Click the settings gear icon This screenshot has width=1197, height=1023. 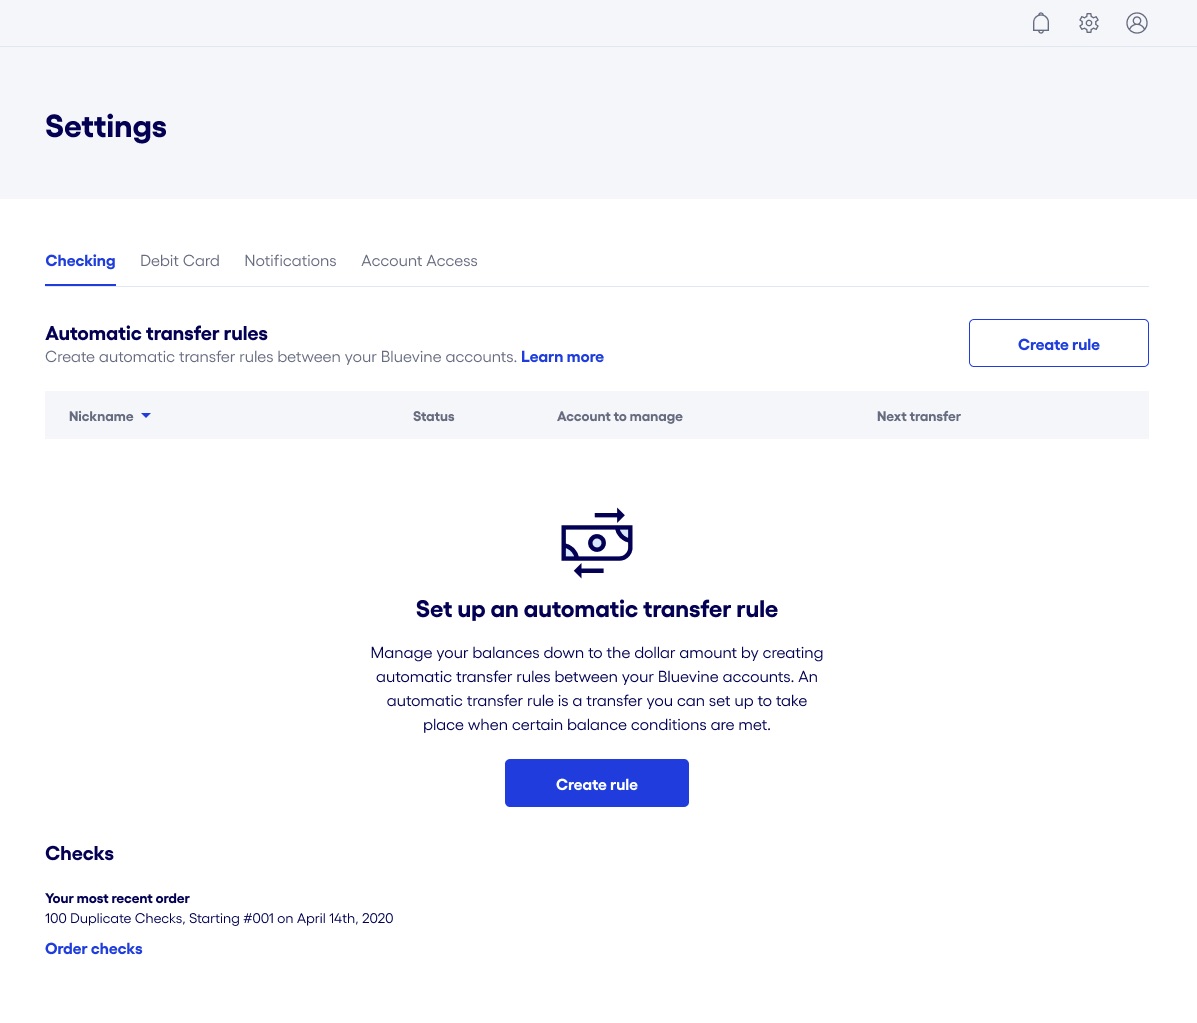tap(1089, 22)
